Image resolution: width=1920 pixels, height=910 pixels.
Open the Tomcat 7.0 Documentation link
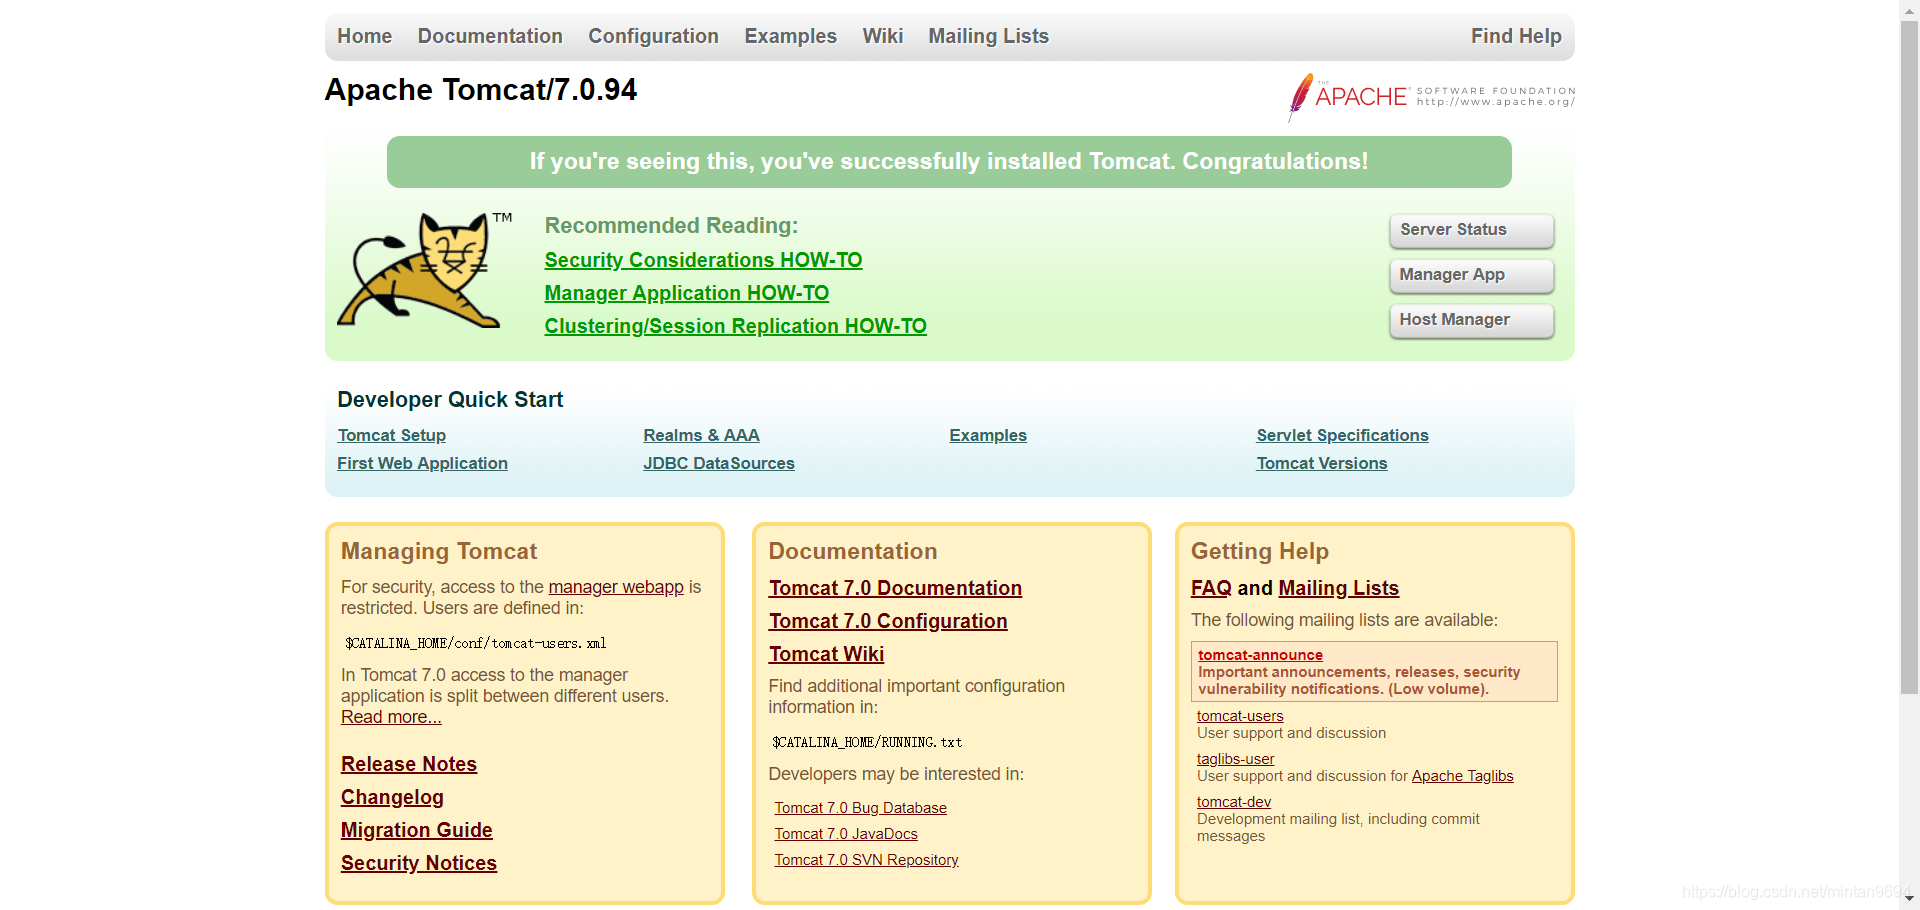click(x=895, y=588)
